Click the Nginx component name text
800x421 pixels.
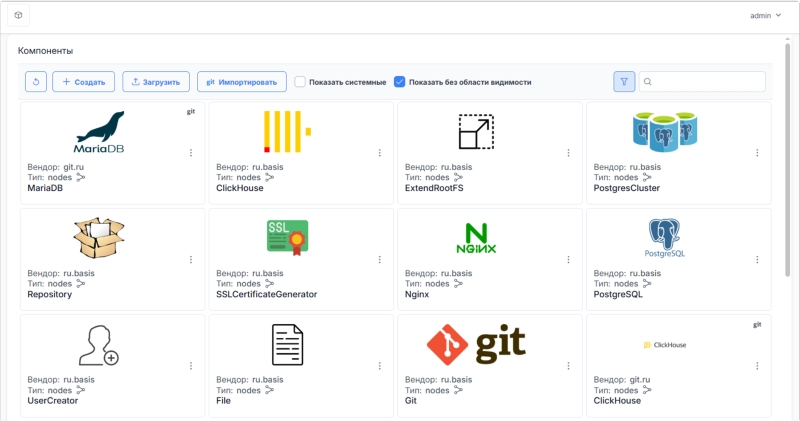tap(417, 294)
